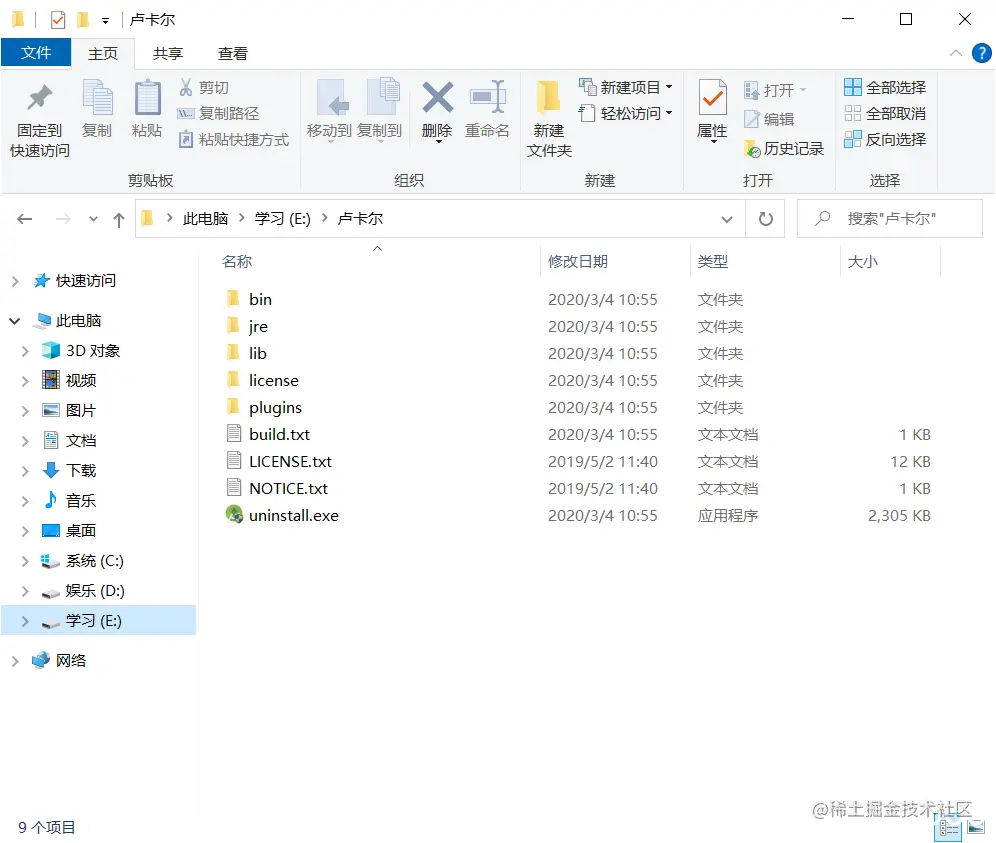Switch to the Home (主页) tab

click(x=103, y=53)
